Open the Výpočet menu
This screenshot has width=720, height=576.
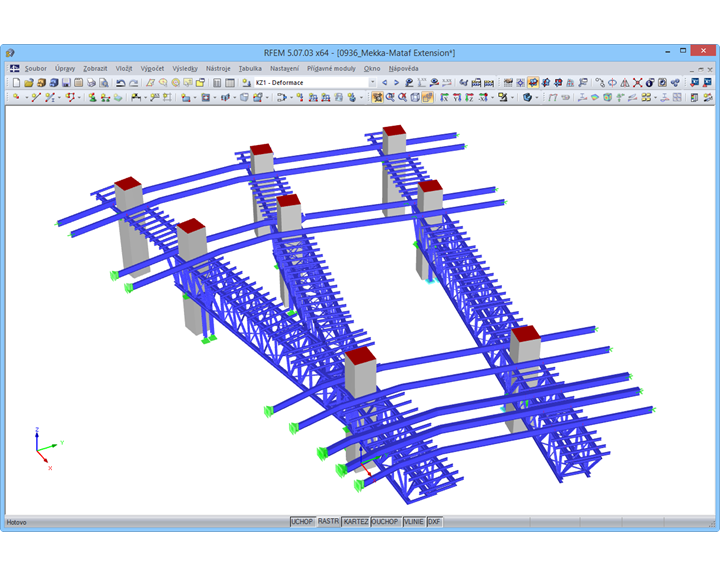[x=152, y=68]
